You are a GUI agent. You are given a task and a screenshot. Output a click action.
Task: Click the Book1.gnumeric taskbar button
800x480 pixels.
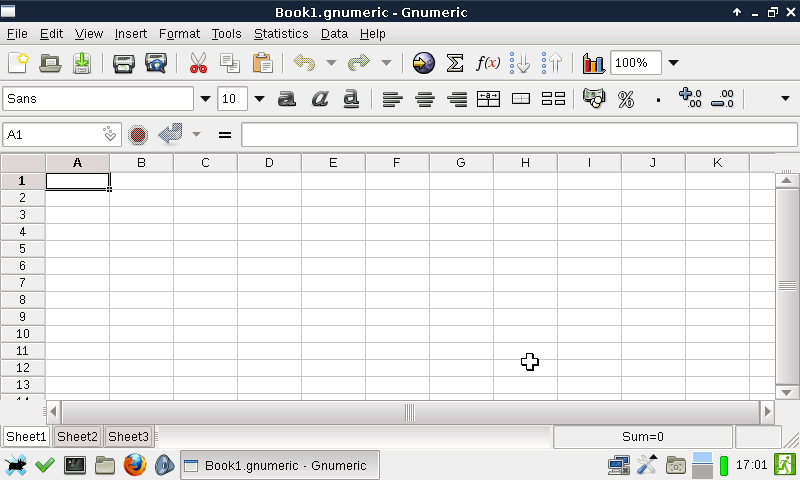click(x=274, y=465)
